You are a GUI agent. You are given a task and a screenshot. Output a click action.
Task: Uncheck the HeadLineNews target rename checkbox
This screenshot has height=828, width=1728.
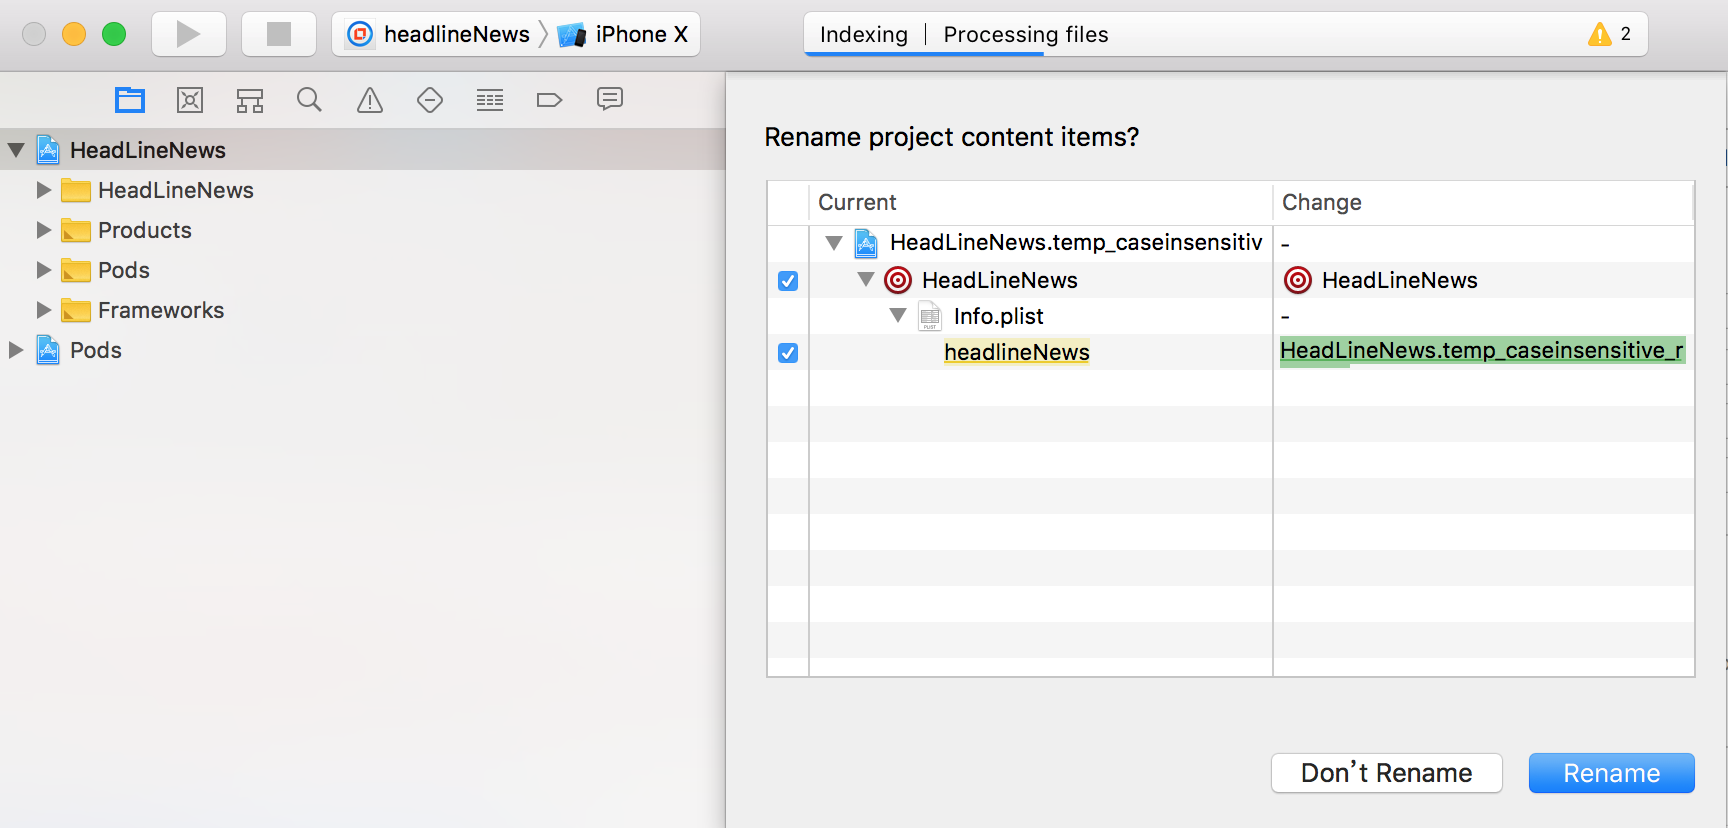click(x=788, y=281)
